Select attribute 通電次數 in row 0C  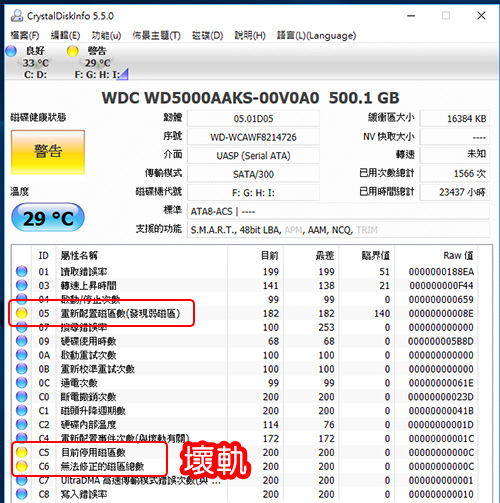click(x=79, y=383)
